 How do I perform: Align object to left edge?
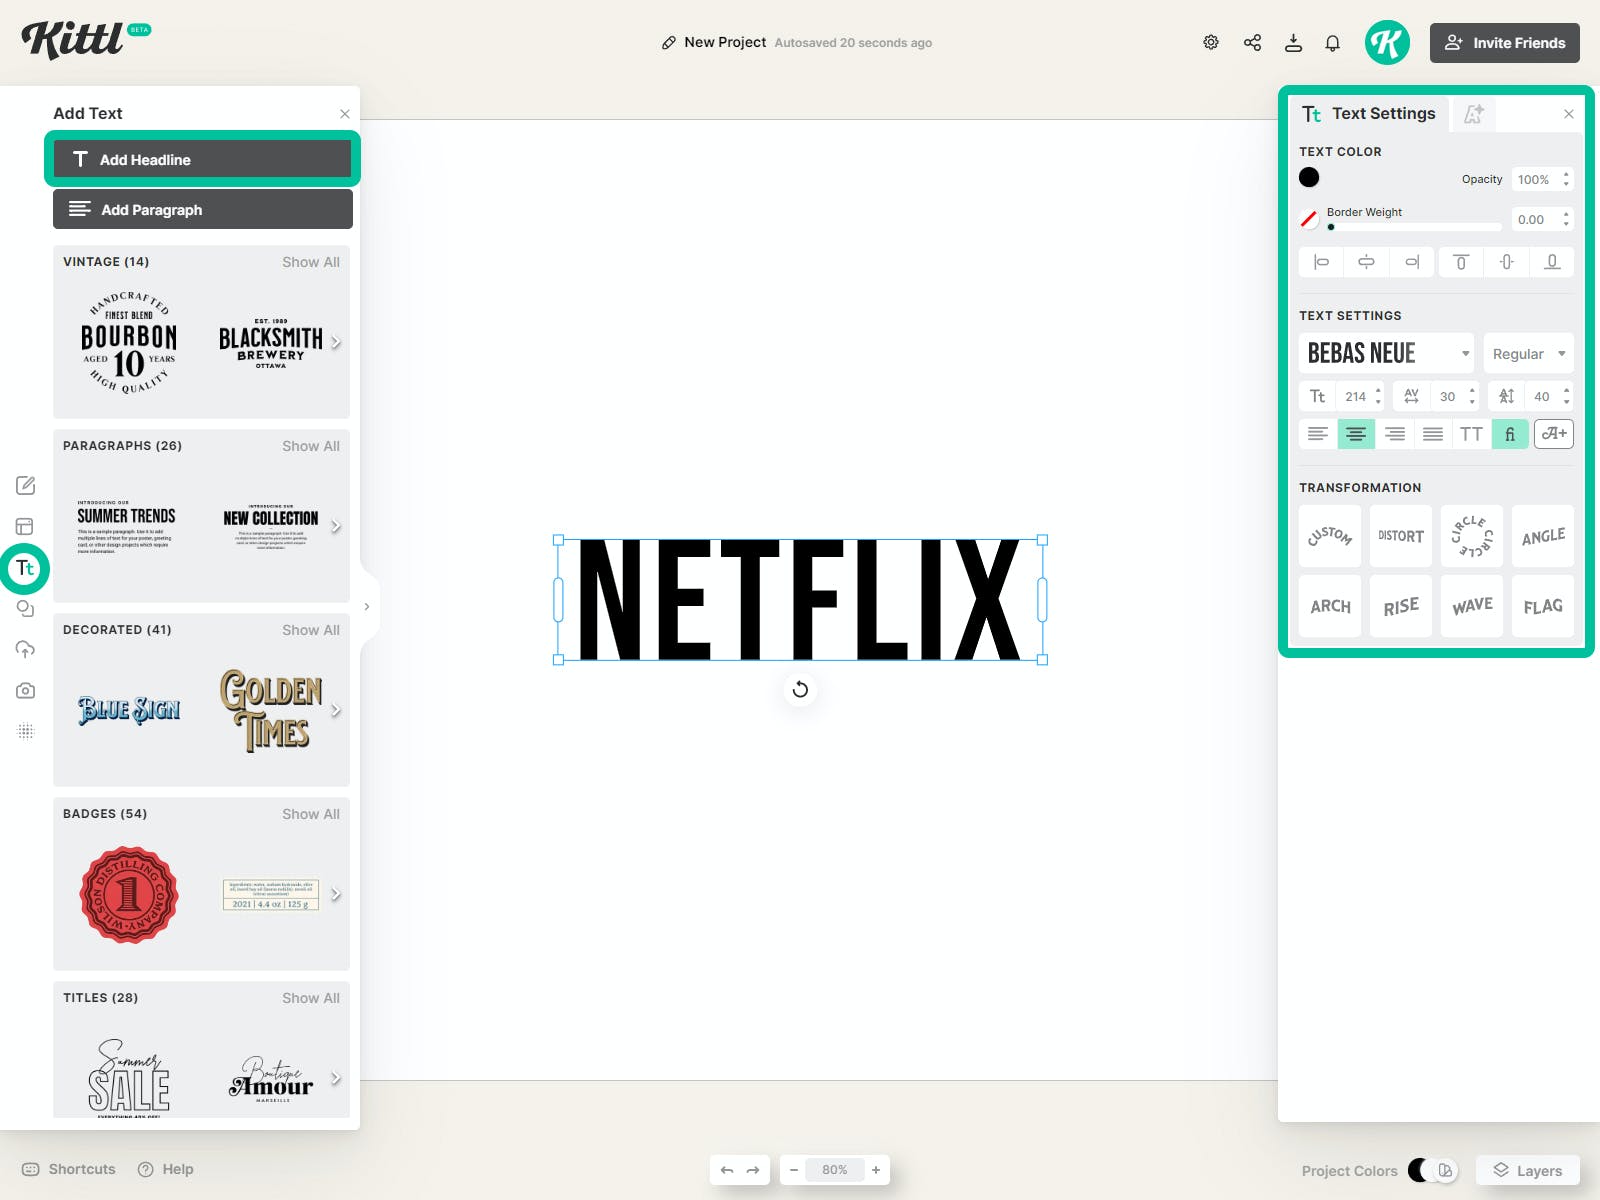click(1320, 262)
